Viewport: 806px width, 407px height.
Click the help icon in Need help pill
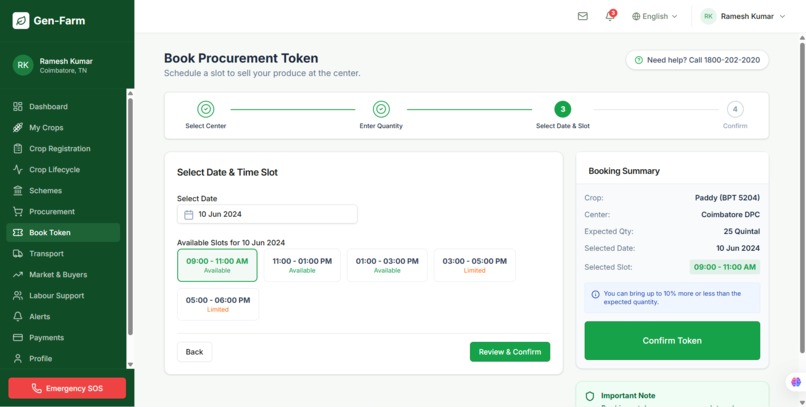pyautogui.click(x=638, y=60)
